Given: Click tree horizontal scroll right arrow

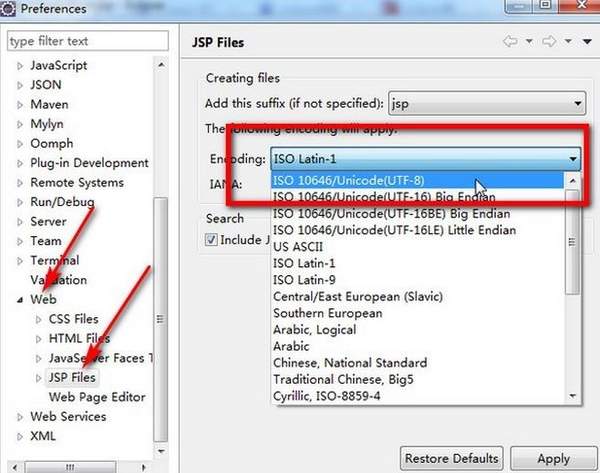Looking at the screenshot, I should click(143, 467).
